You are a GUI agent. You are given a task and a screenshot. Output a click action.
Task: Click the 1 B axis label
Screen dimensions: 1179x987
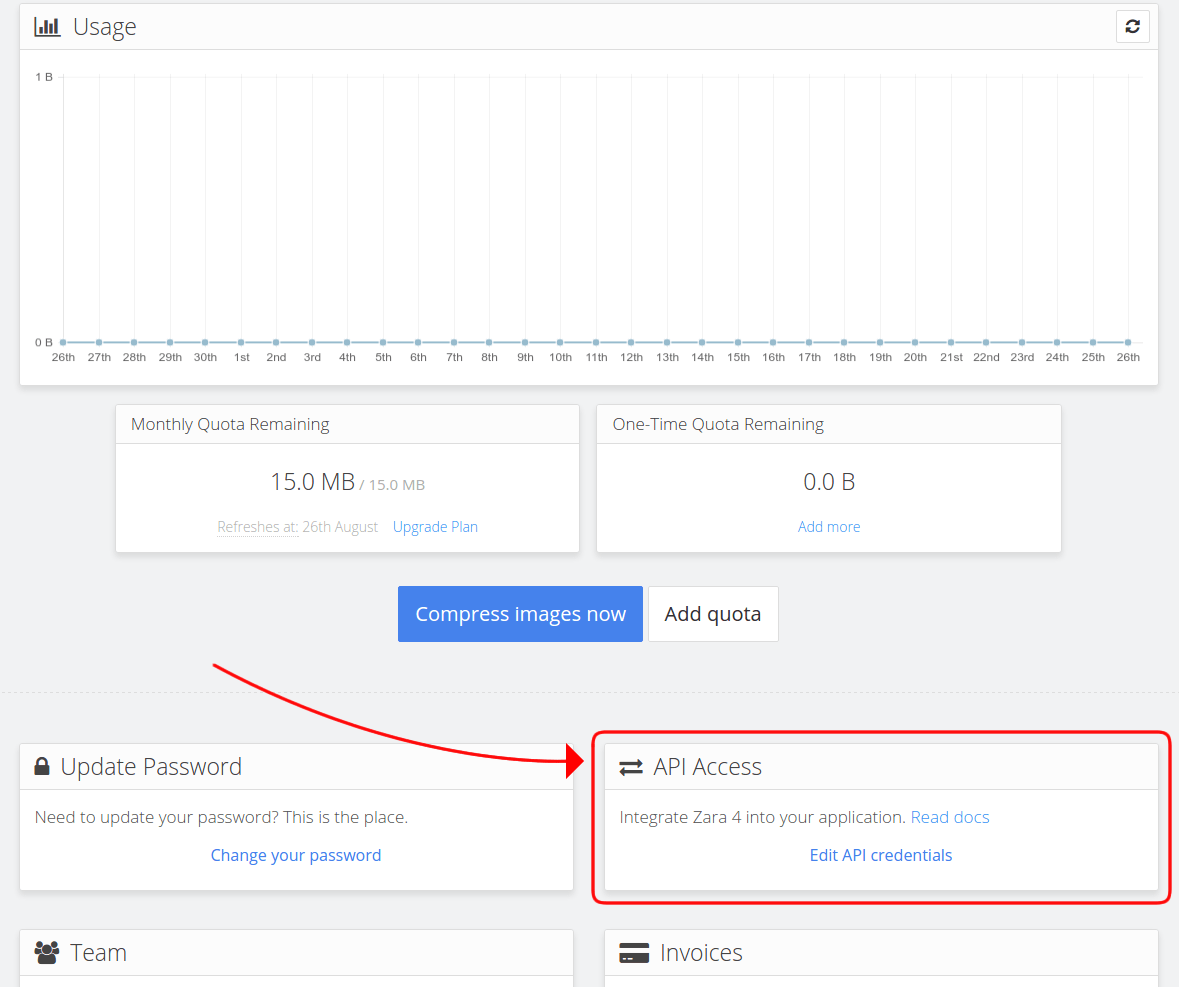point(44,77)
